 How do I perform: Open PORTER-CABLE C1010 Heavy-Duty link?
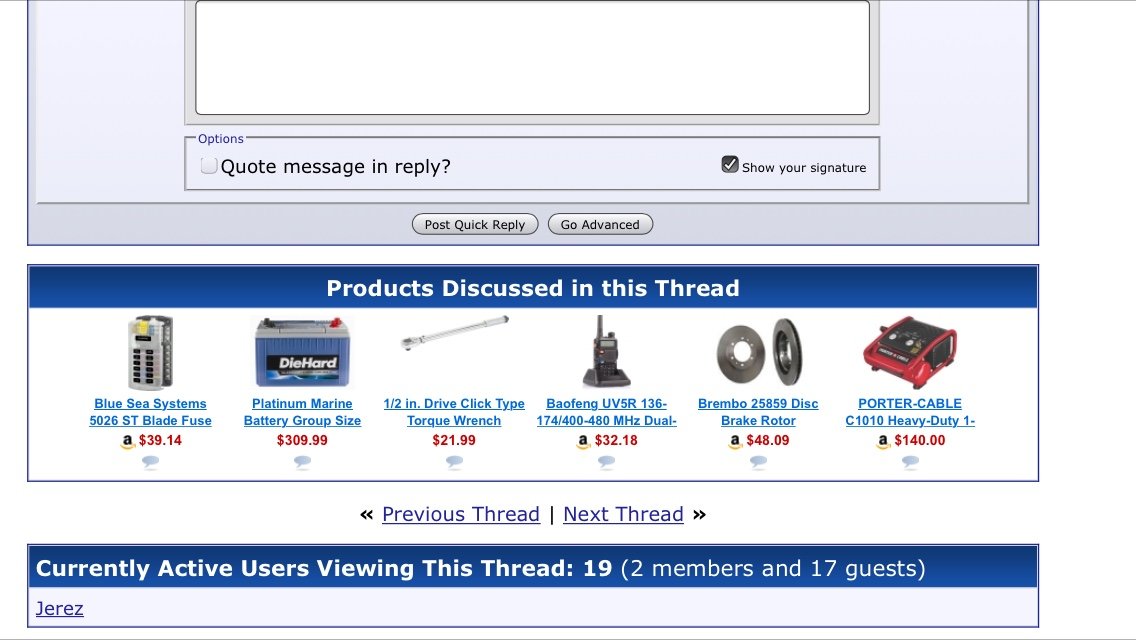910,412
